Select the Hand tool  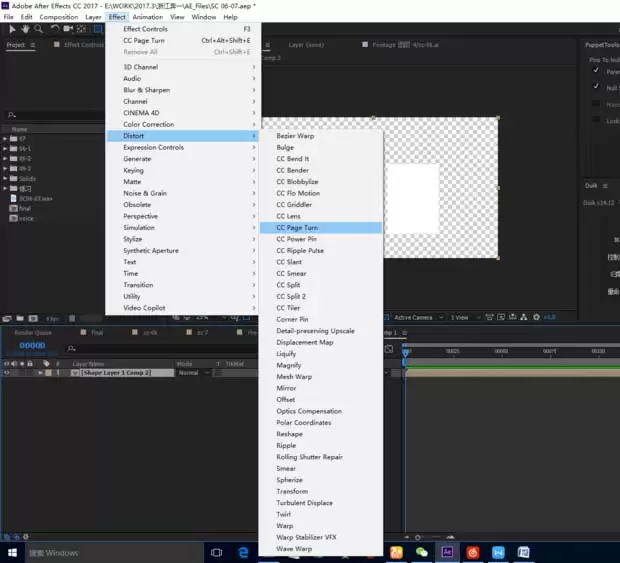25,29
